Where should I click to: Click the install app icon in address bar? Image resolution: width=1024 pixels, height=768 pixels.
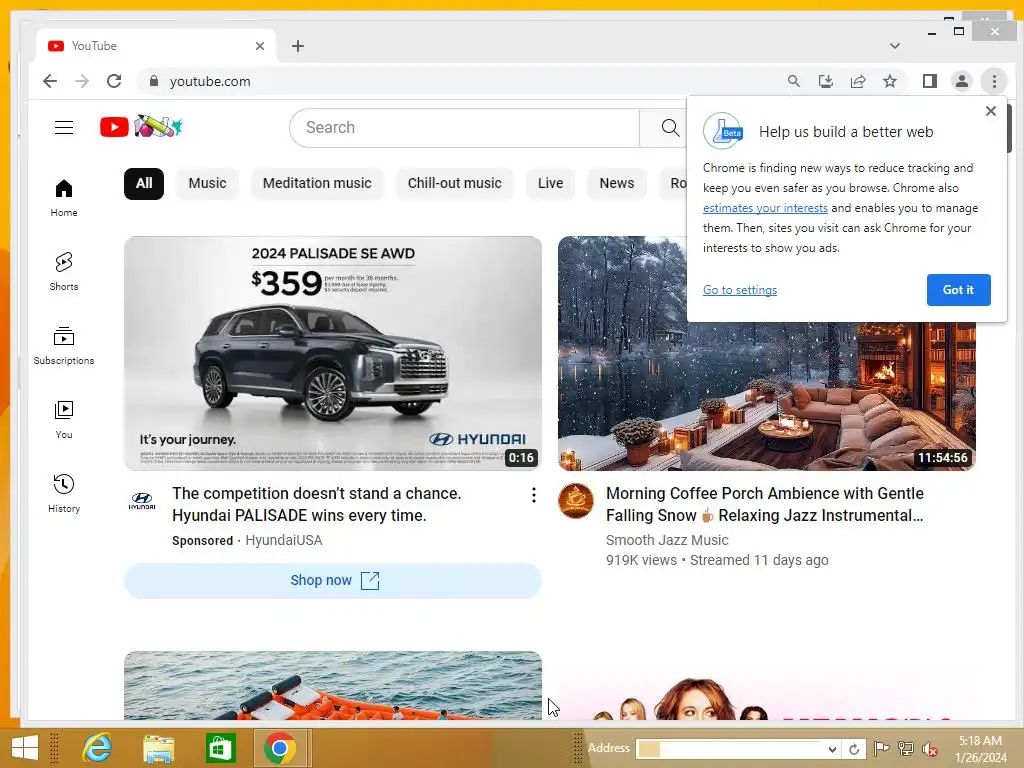[x=825, y=81]
